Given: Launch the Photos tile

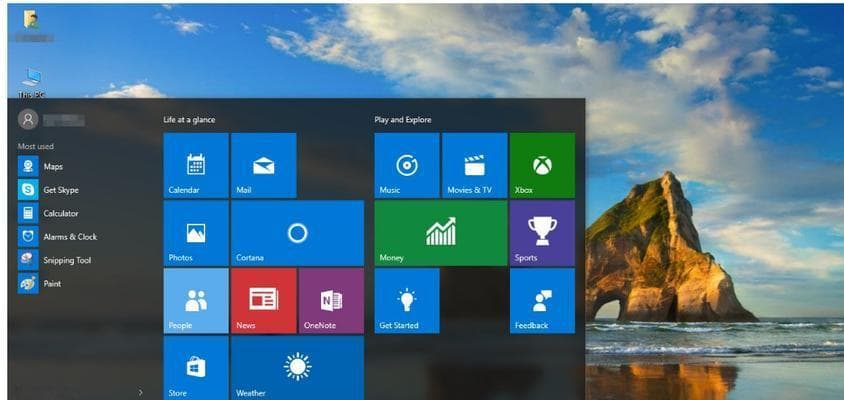Looking at the screenshot, I should tap(196, 233).
